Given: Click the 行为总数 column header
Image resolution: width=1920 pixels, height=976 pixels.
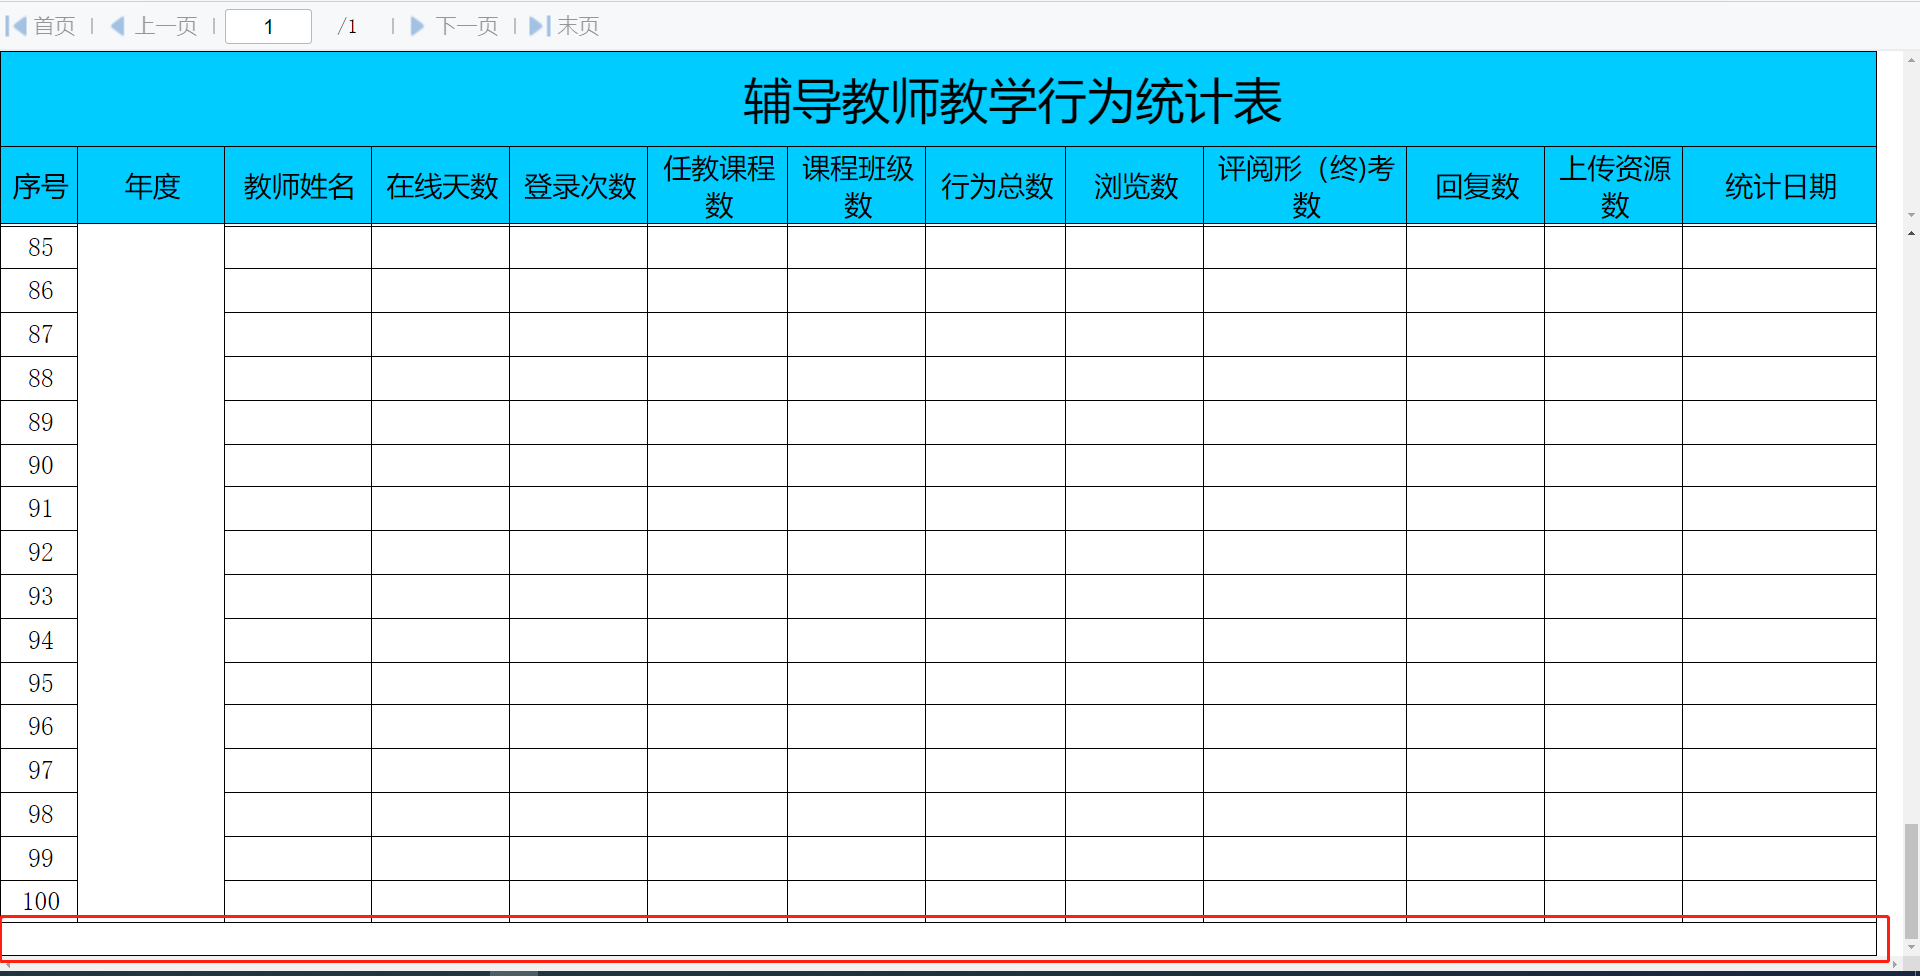Looking at the screenshot, I should coord(996,186).
